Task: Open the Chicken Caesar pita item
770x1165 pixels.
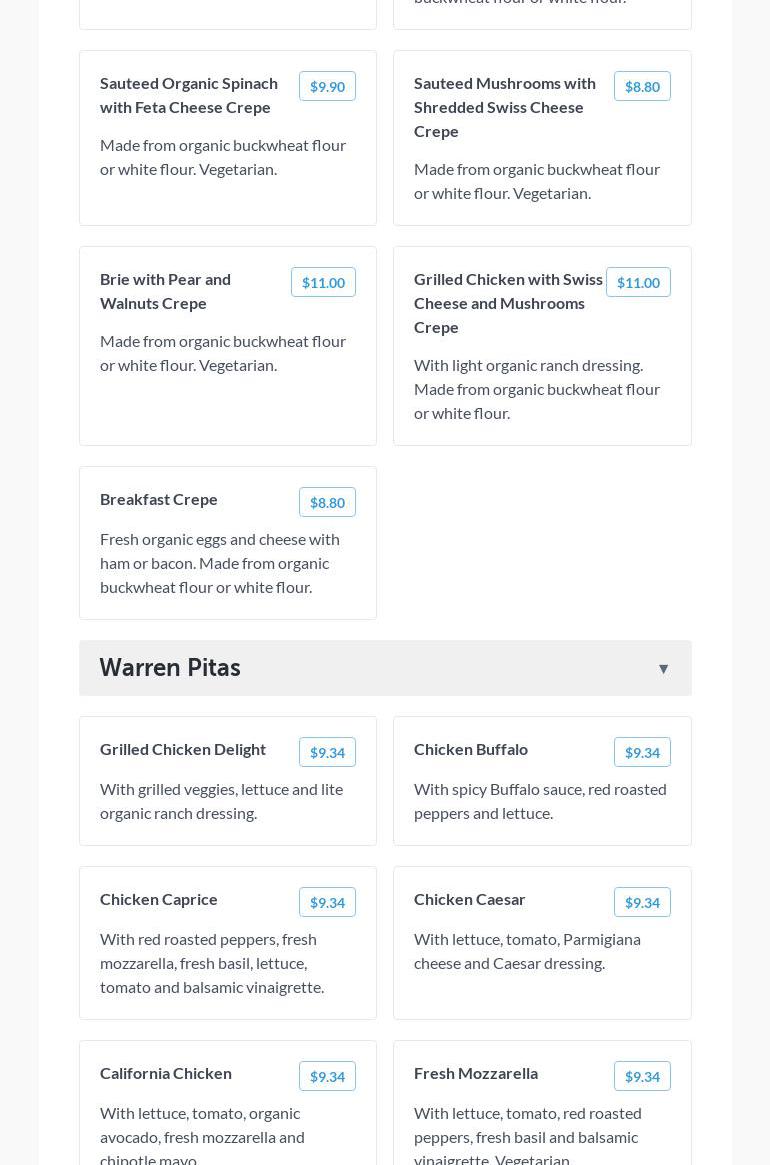Action: coord(470,899)
